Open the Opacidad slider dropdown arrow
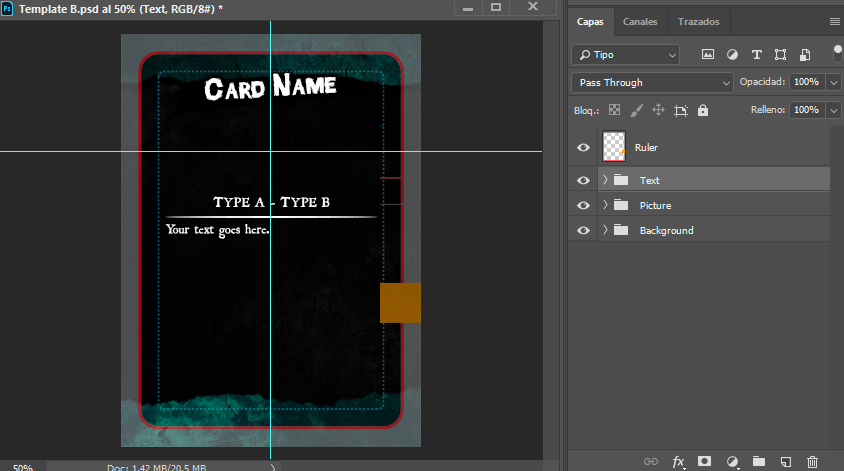 tap(834, 82)
